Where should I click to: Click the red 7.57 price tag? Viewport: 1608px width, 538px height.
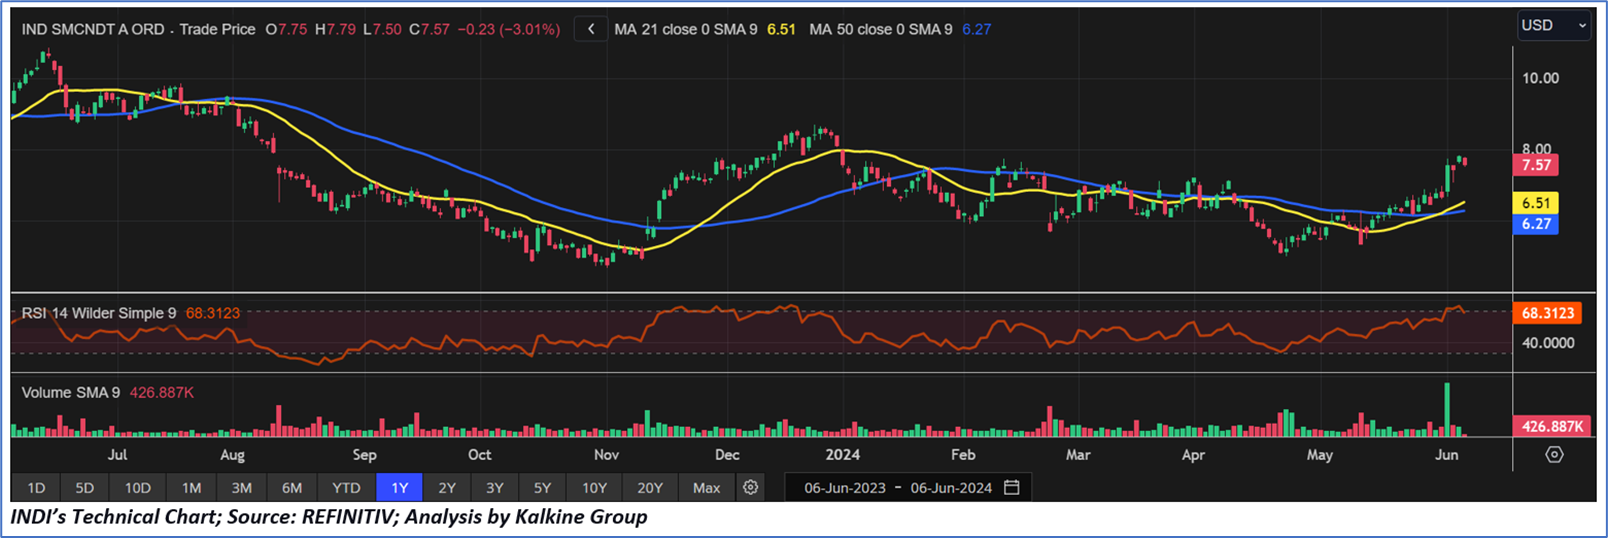[x=1536, y=165]
